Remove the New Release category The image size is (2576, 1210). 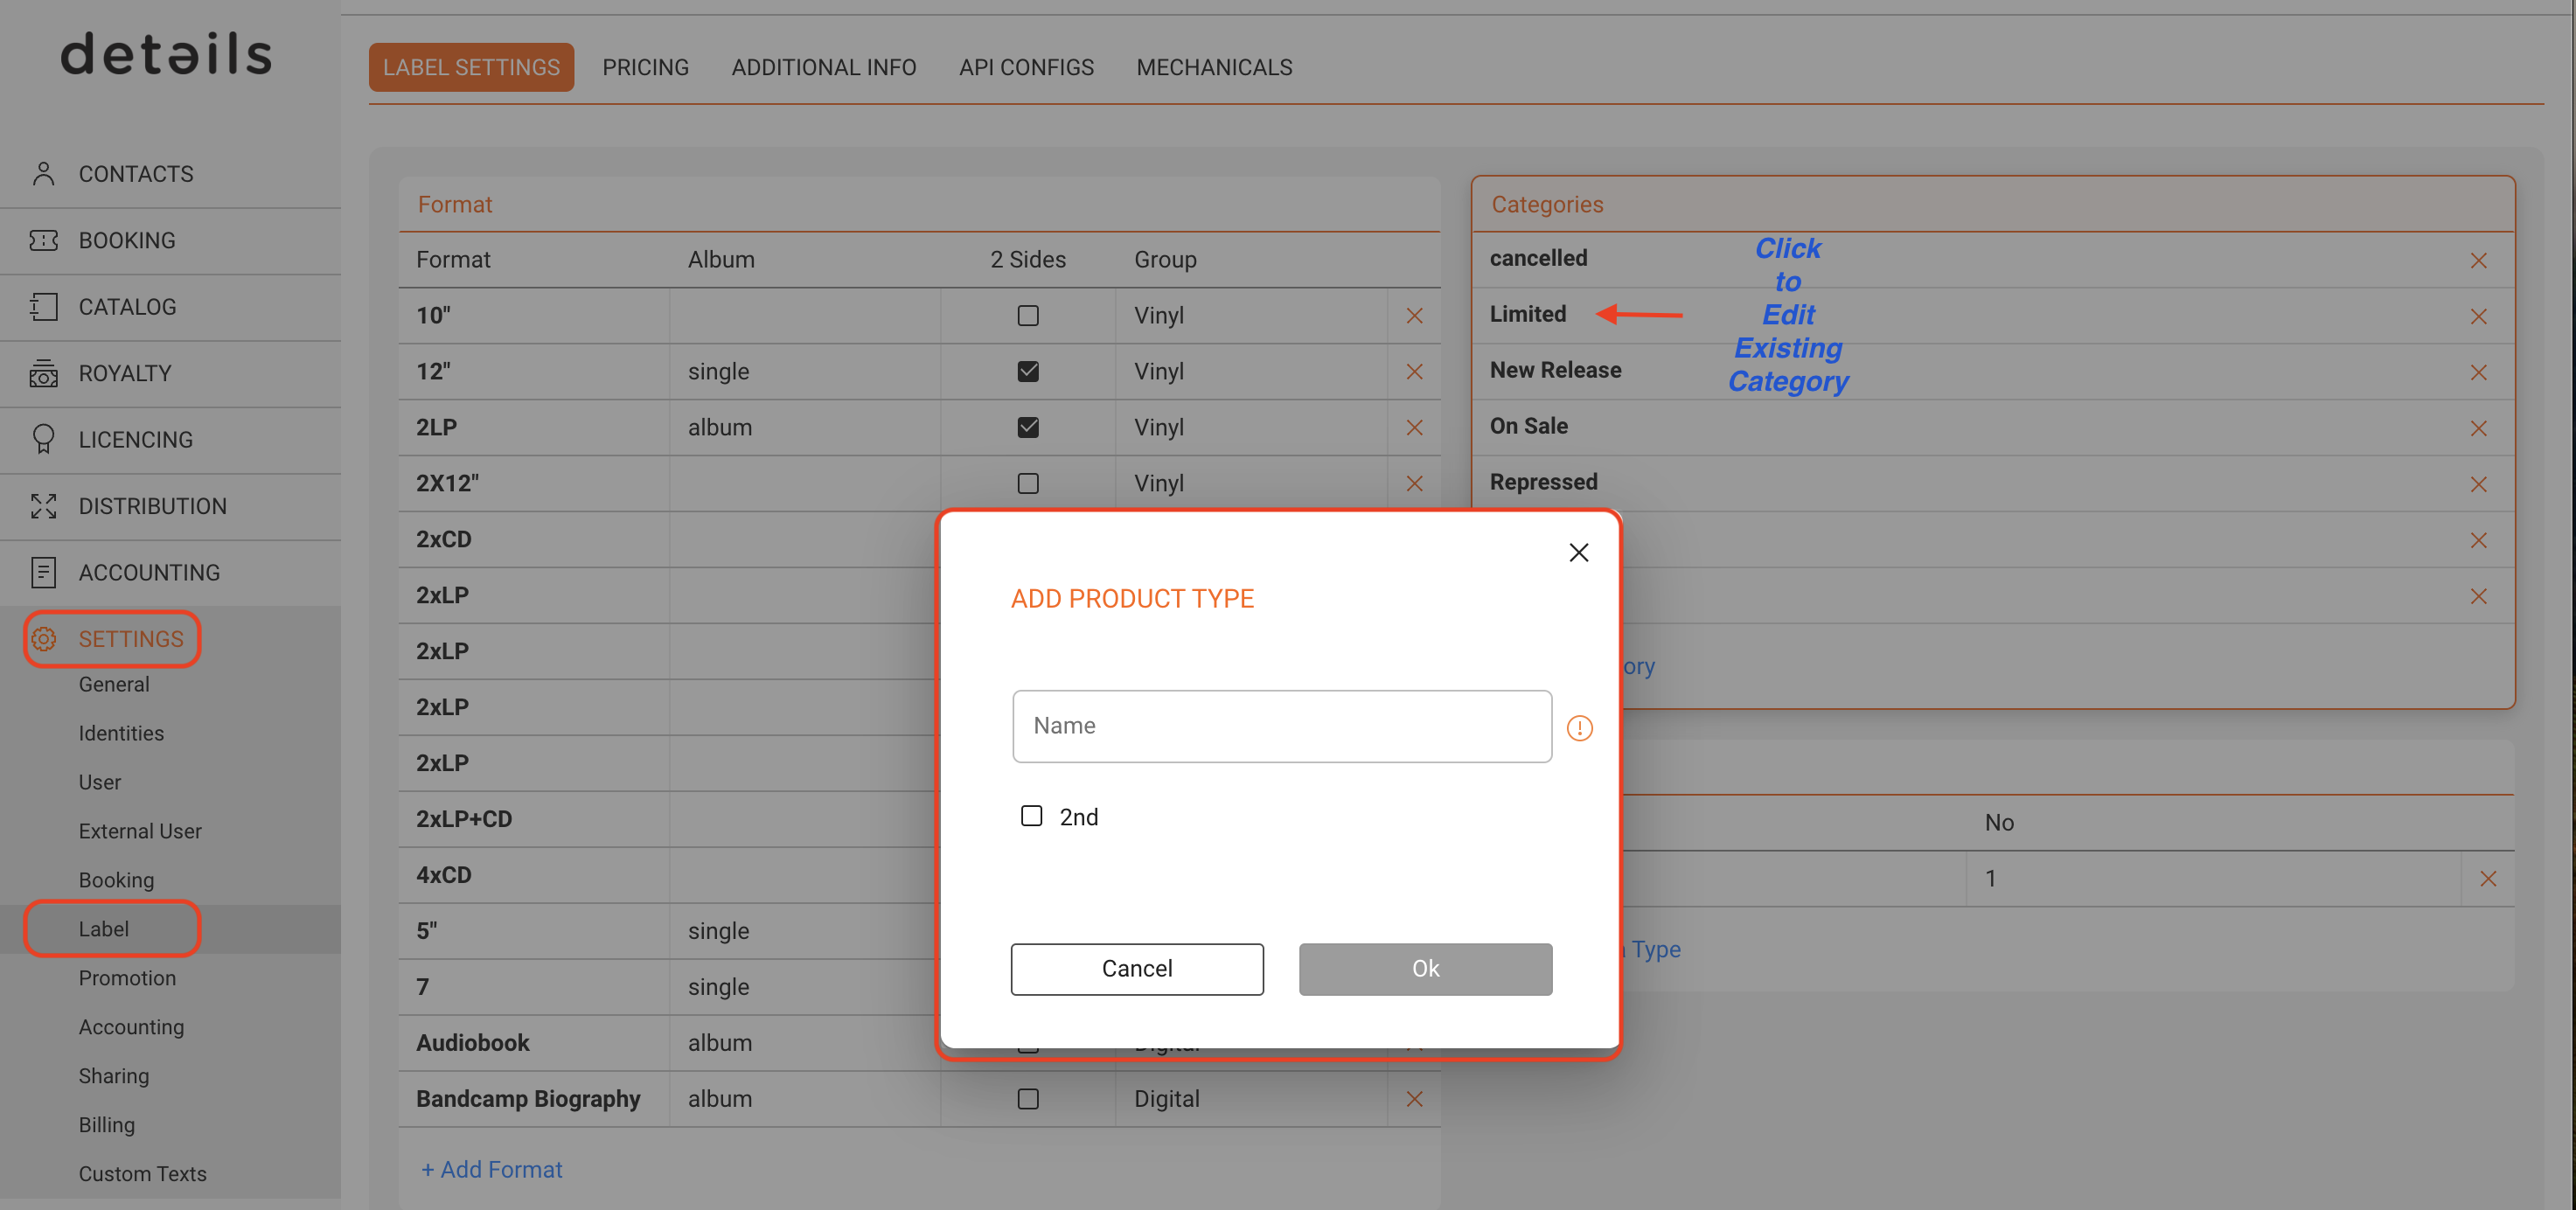(x=2478, y=373)
